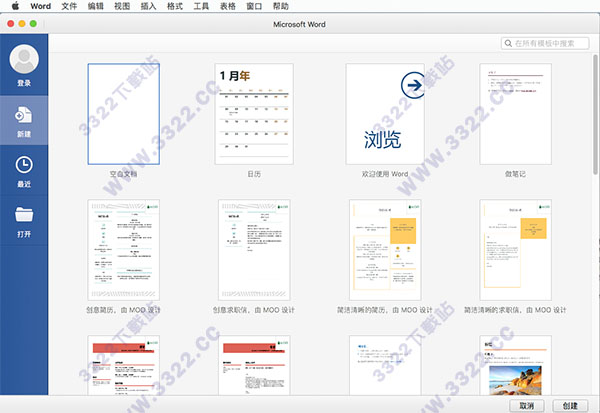Click the 简洁清晰的简历，由 MOO 设计 caption
This screenshot has width=600, height=413.
click(385, 310)
